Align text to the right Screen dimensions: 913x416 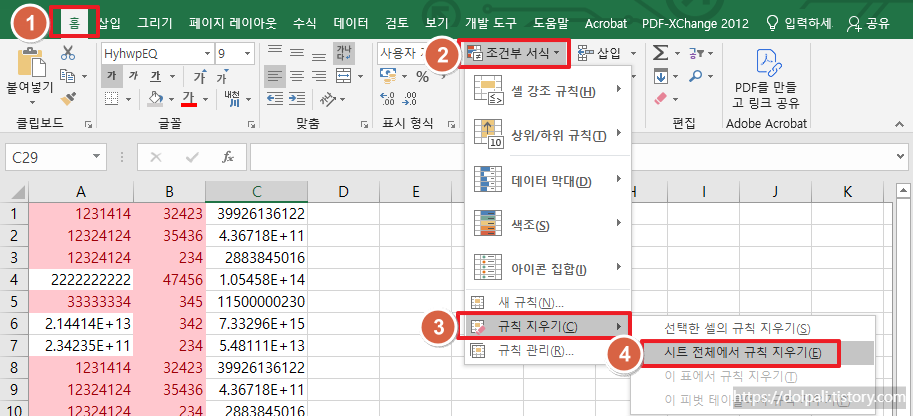click(x=318, y=76)
